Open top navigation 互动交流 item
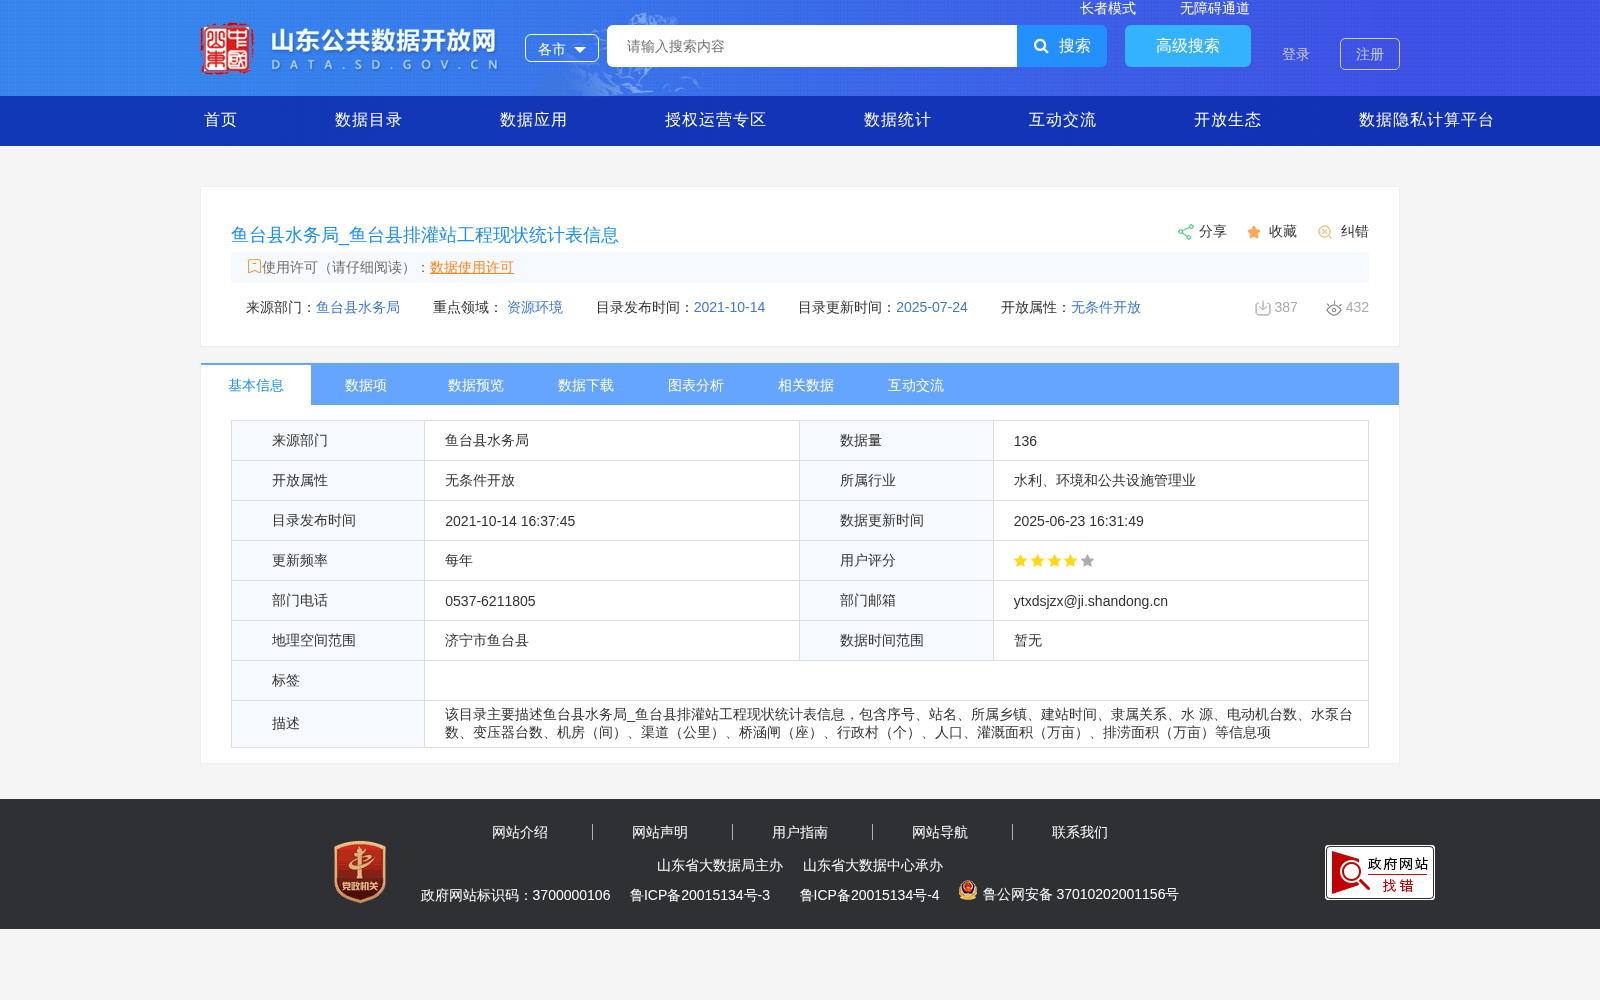The image size is (1600, 1000). tap(1062, 120)
